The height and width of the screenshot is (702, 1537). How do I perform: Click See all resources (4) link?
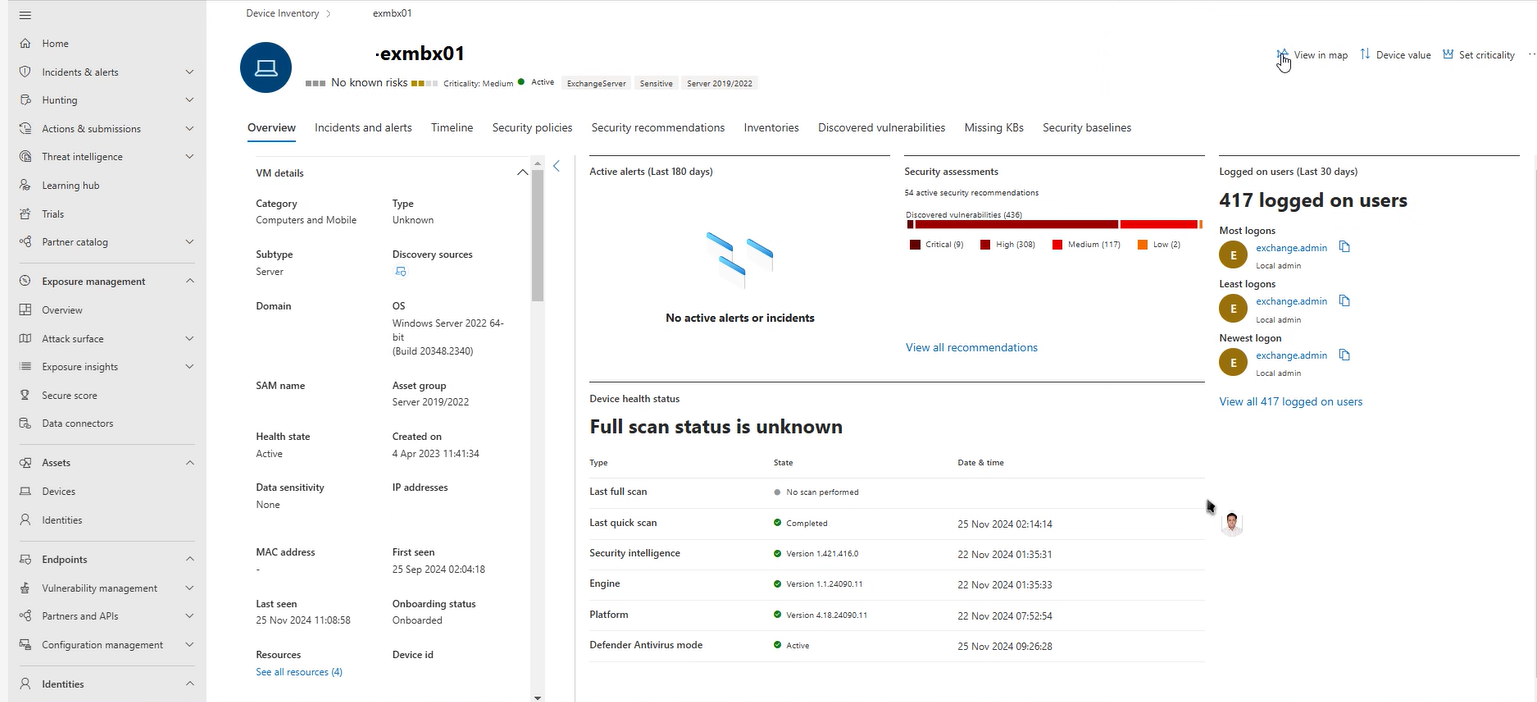pos(299,672)
